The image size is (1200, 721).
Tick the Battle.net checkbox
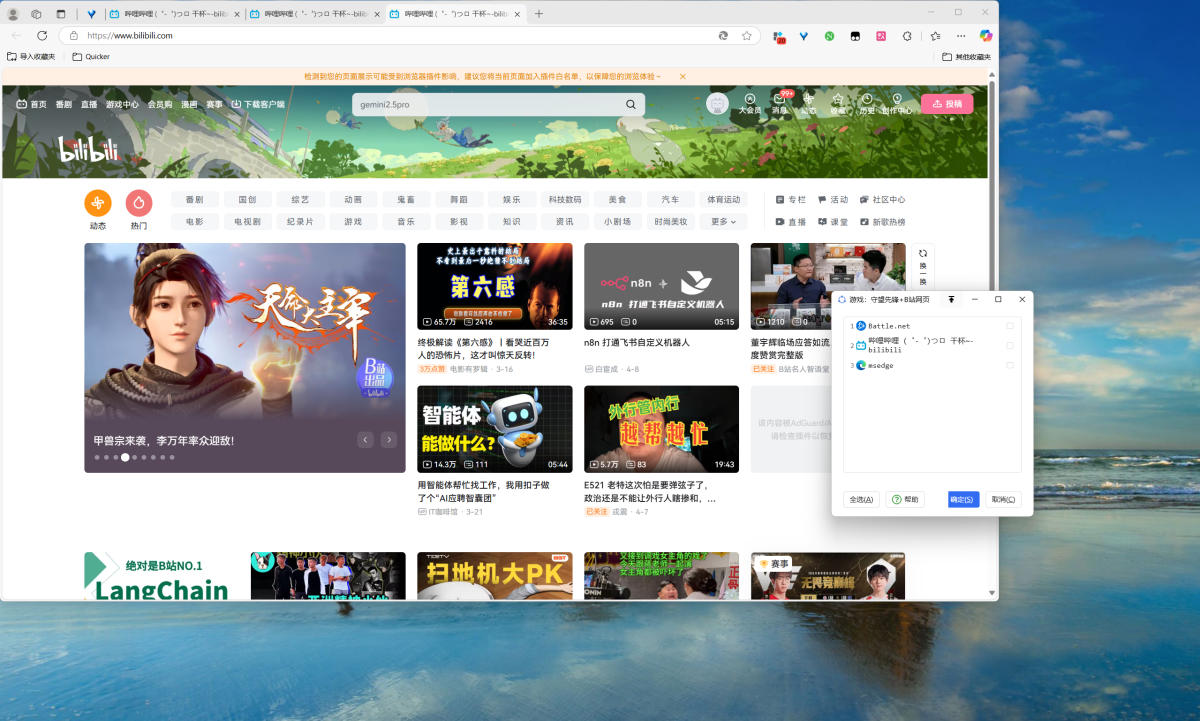point(1010,326)
